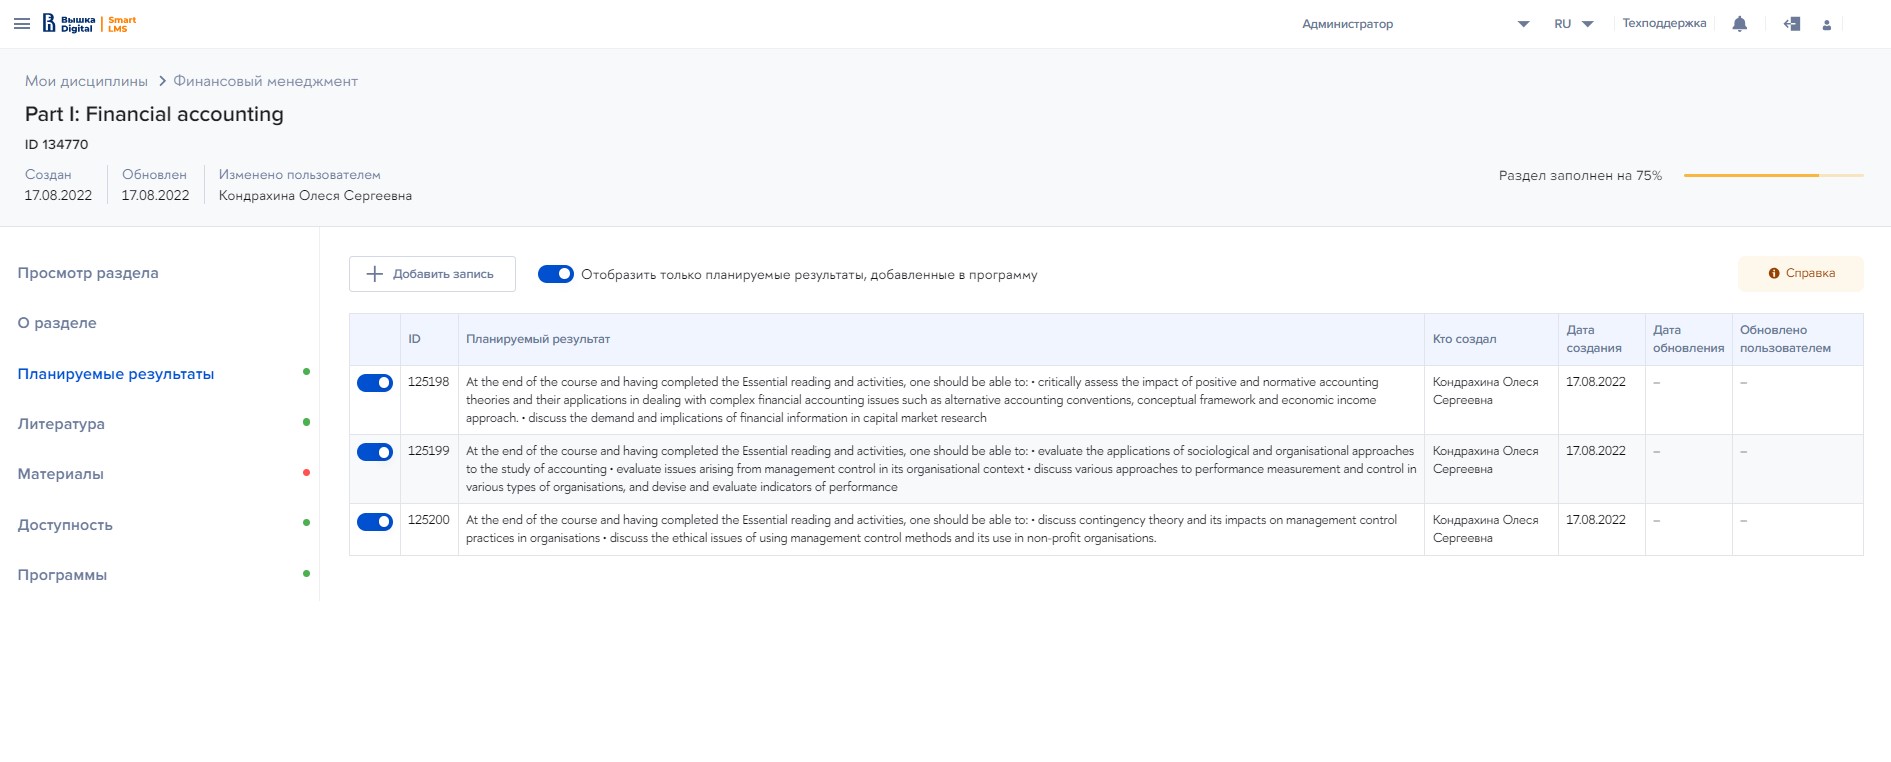Click the Техподдержка link
The height and width of the screenshot is (762, 1891).
pyautogui.click(x=1663, y=23)
